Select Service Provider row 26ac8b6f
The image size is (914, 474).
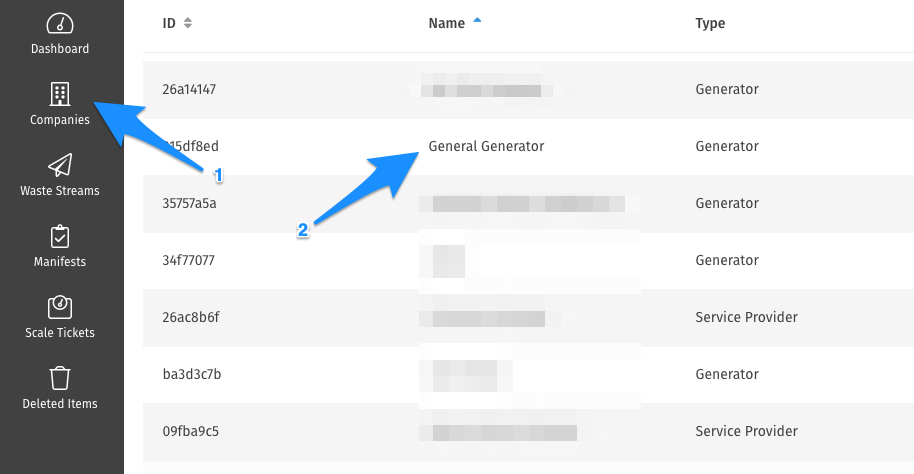(528, 318)
